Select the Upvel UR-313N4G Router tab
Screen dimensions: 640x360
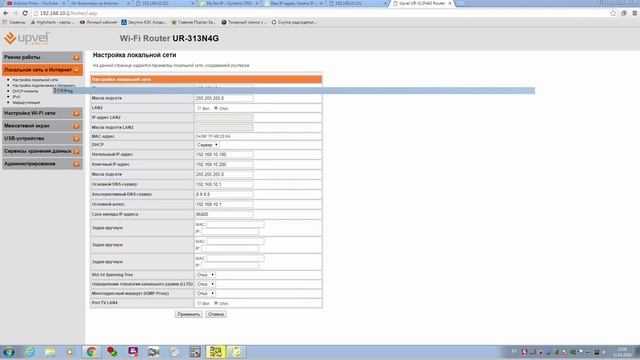coord(422,3)
